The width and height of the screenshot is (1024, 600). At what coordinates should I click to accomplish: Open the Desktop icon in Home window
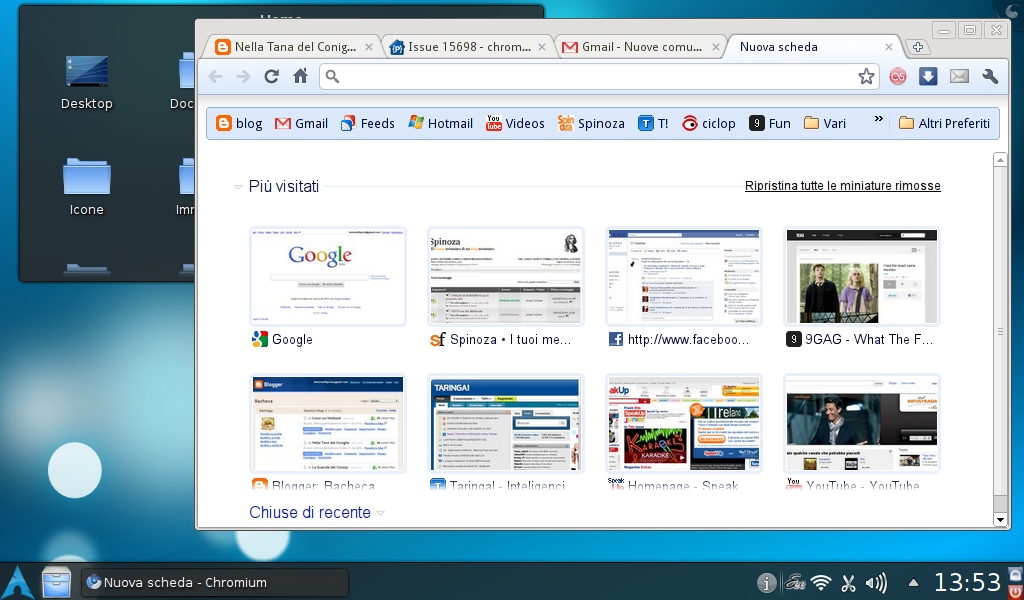pyautogui.click(x=87, y=82)
